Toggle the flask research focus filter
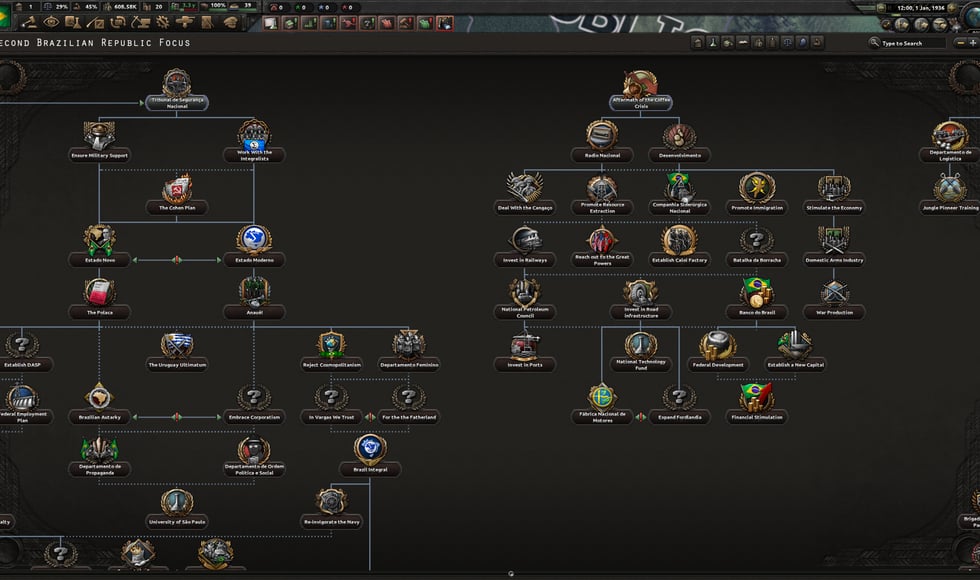The image size is (980, 580). [x=712, y=42]
